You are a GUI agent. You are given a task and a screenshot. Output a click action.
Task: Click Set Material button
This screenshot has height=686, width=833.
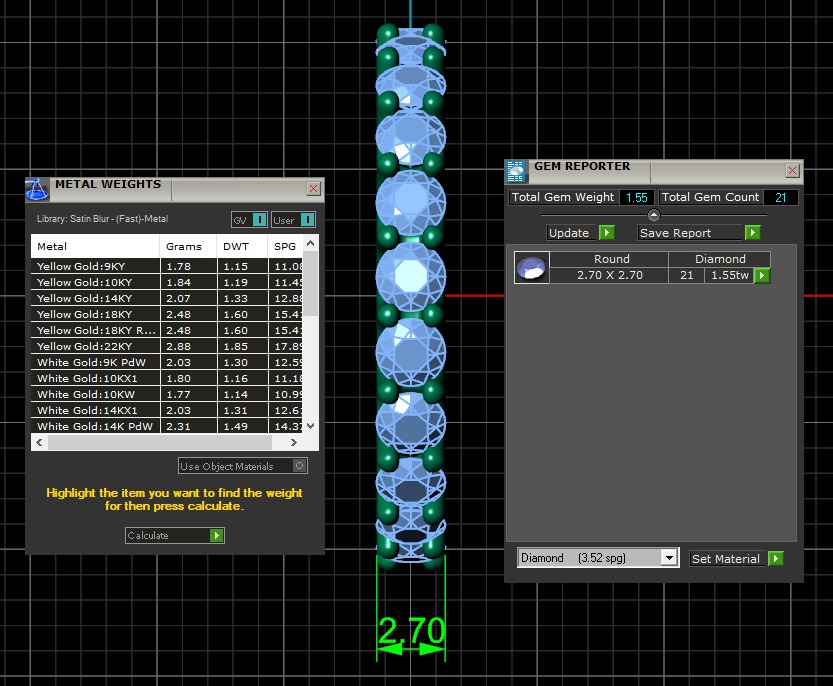[726, 558]
